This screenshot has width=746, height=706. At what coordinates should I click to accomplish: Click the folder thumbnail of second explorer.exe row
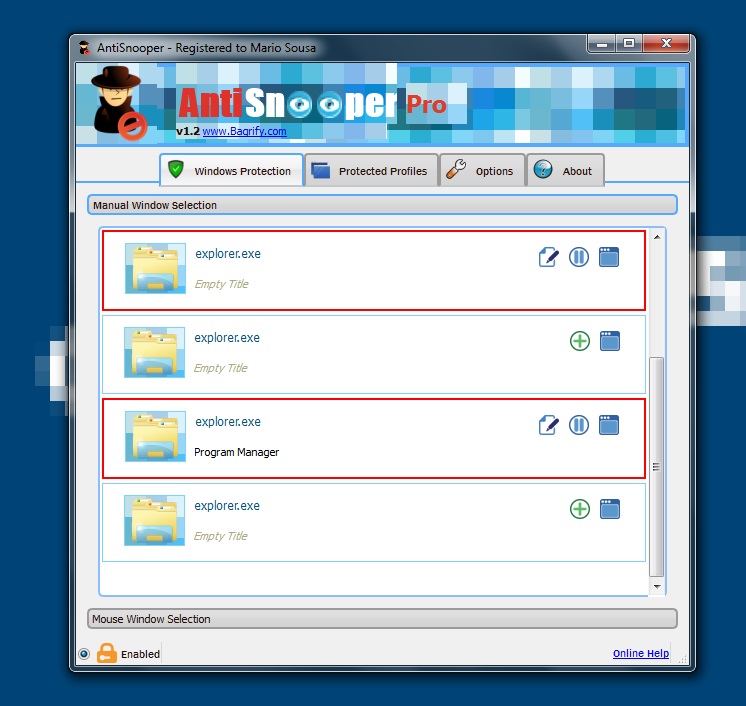(154, 352)
